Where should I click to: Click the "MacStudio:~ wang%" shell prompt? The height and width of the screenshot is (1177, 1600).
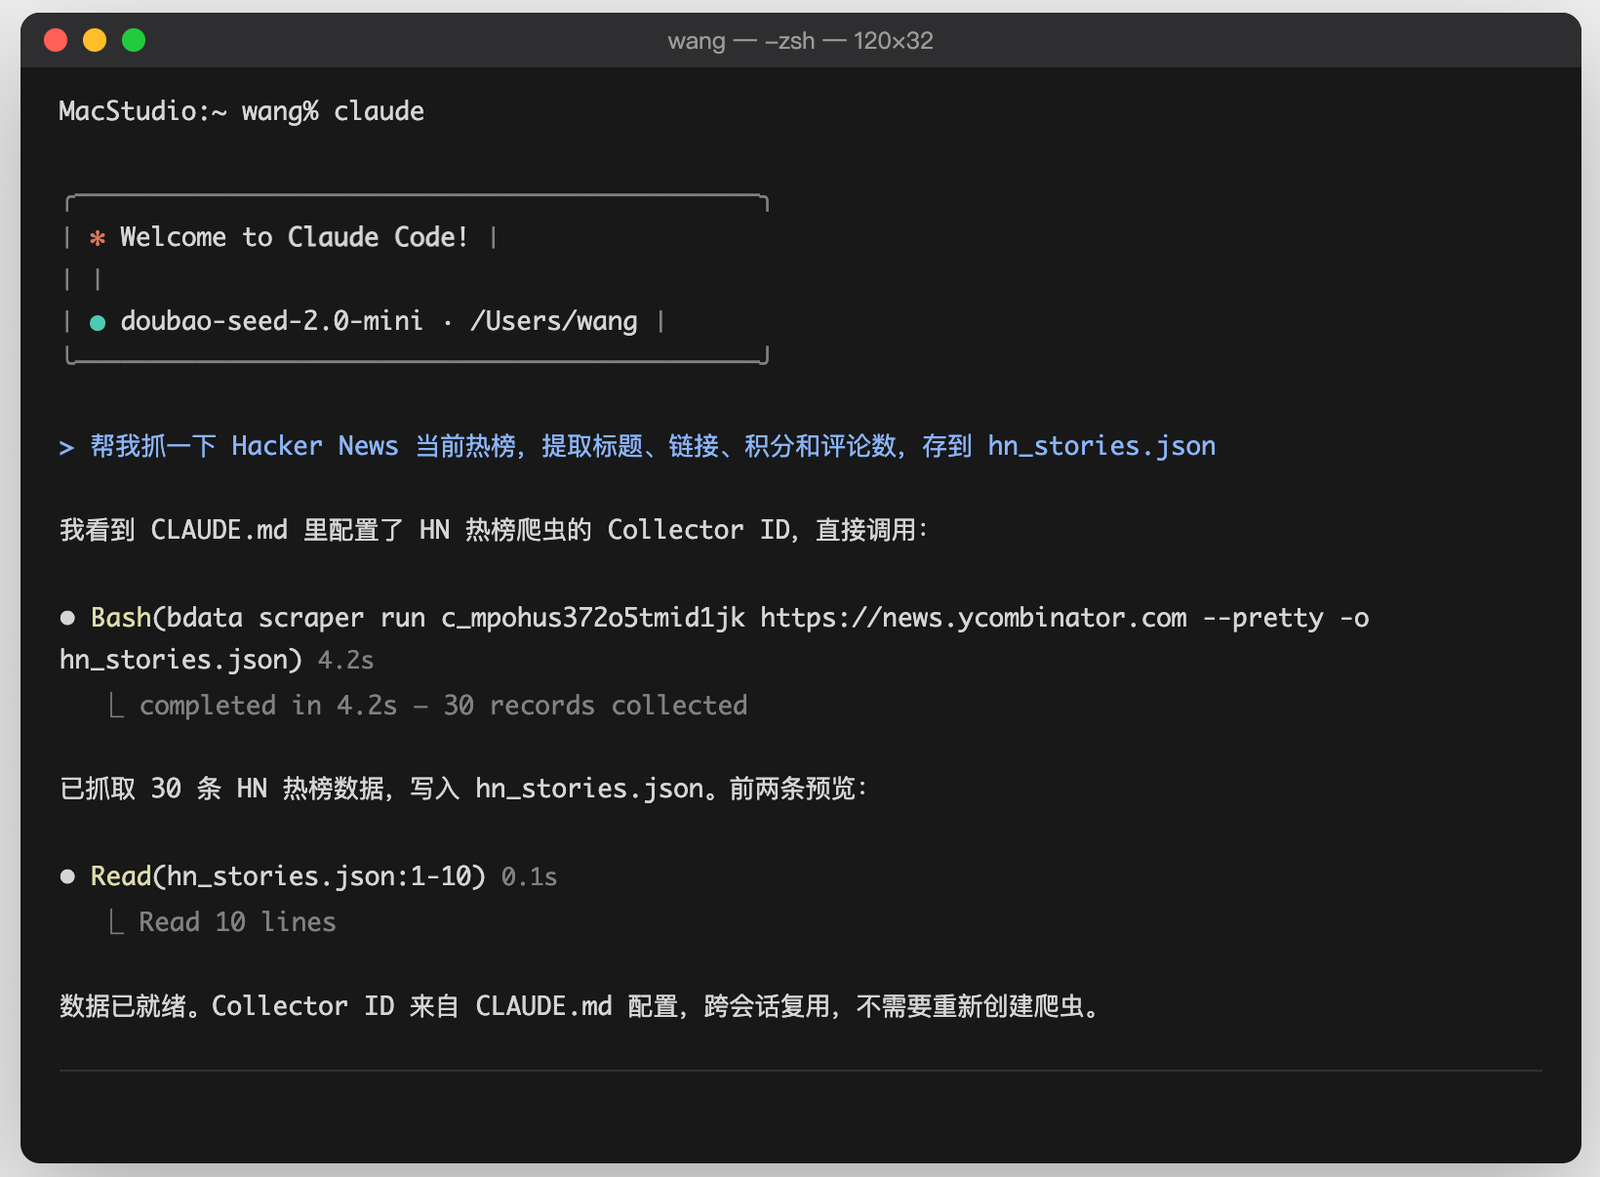(189, 111)
